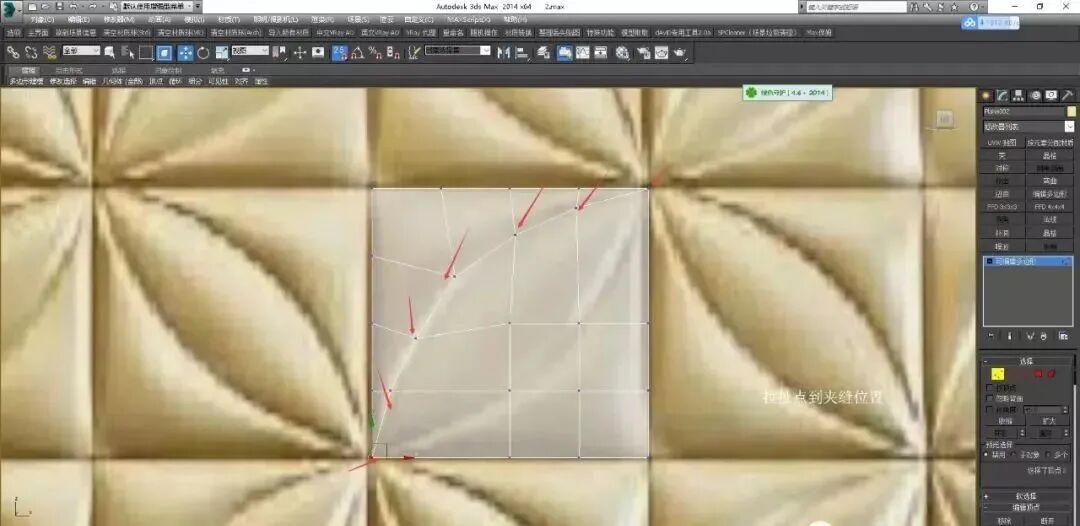Viewport: 1080px width, 526px height.
Task: Click the Select and Link chain icon
Action: coord(12,52)
